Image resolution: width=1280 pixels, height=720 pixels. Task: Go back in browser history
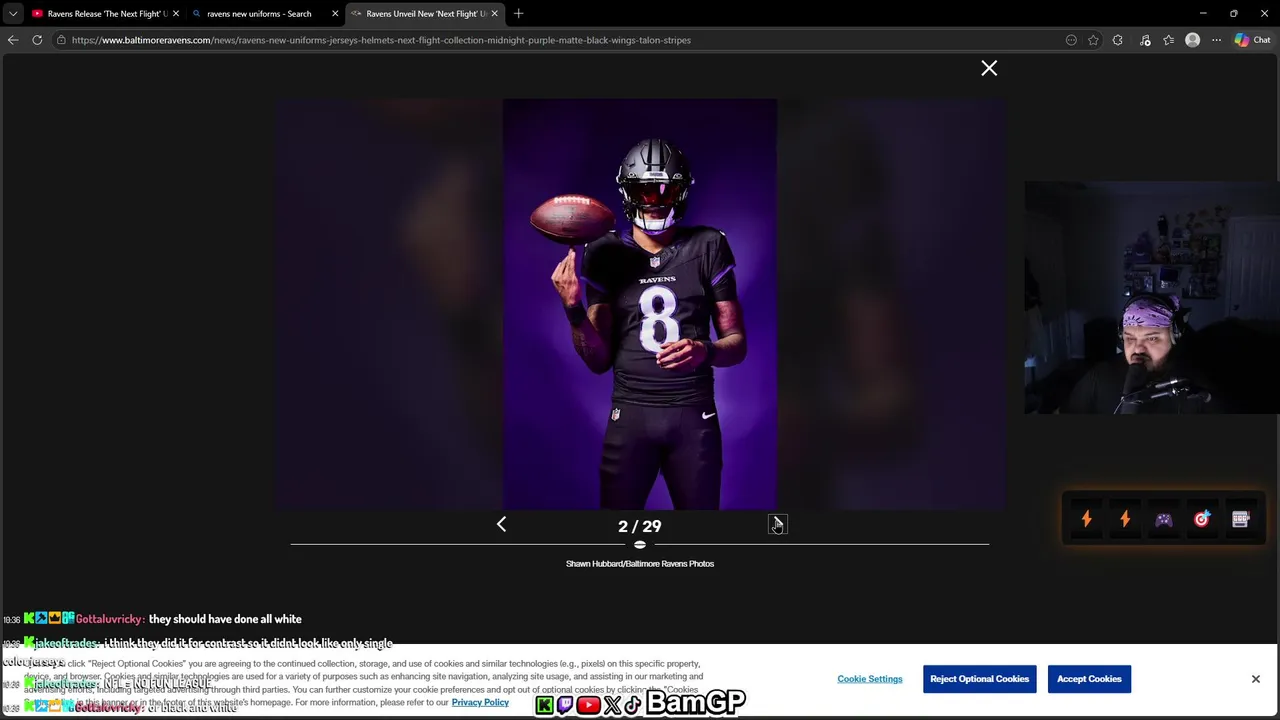coord(12,40)
